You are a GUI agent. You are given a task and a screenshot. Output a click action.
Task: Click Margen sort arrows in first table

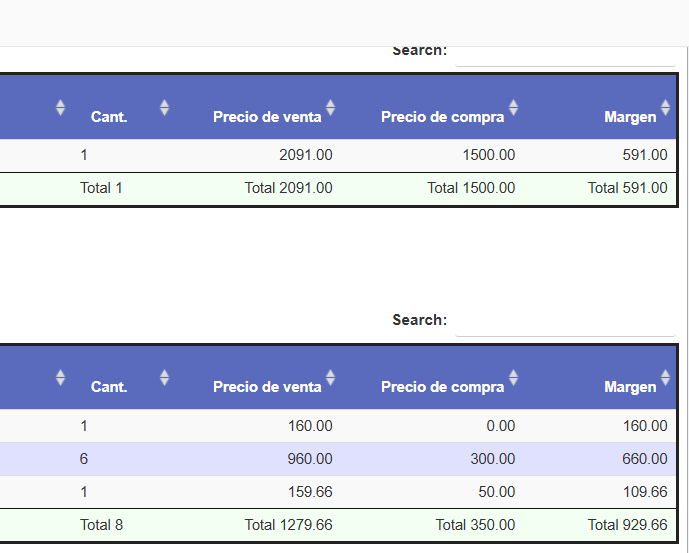[666, 107]
